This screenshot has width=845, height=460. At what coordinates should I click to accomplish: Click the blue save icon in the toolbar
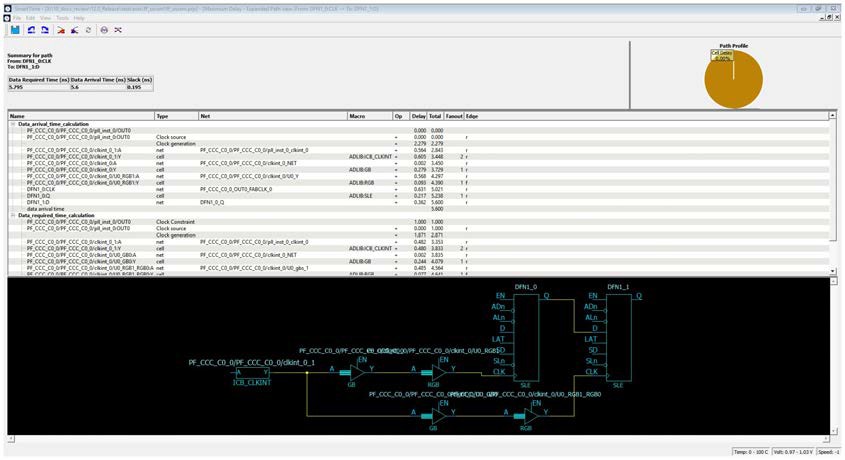pyautogui.click(x=15, y=30)
